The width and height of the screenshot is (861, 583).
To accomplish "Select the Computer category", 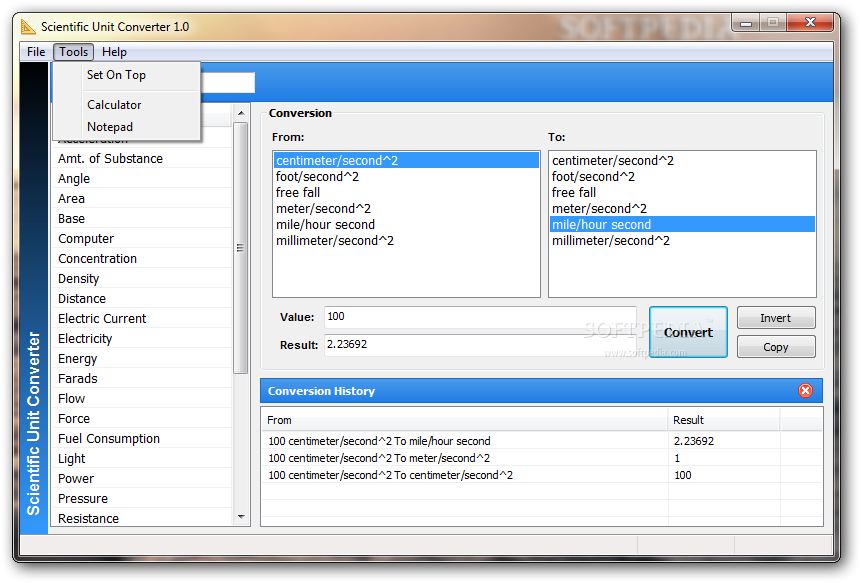I will [142, 238].
